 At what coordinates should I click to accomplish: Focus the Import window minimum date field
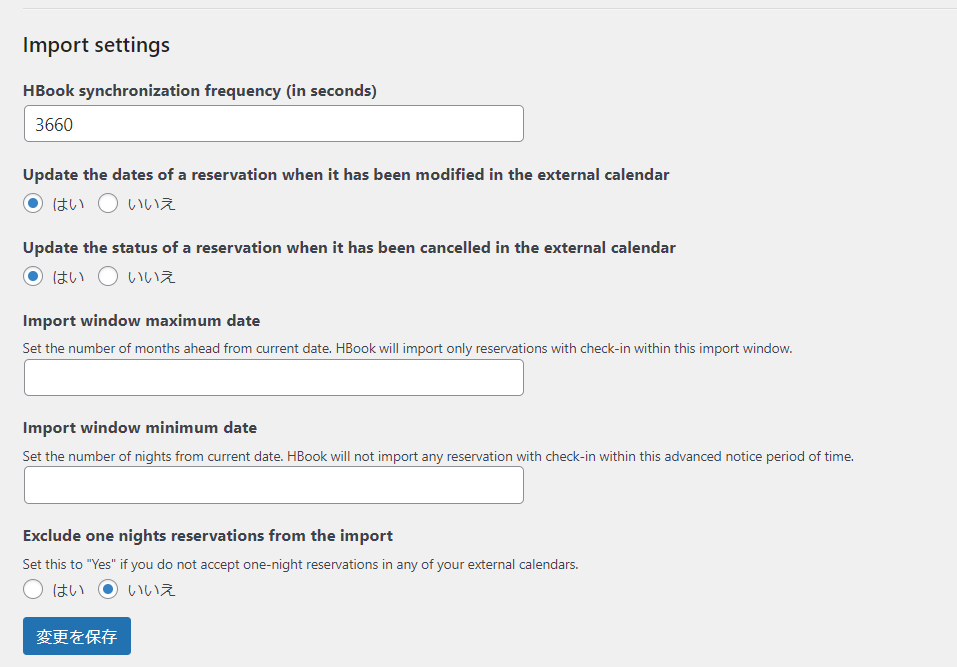click(273, 485)
